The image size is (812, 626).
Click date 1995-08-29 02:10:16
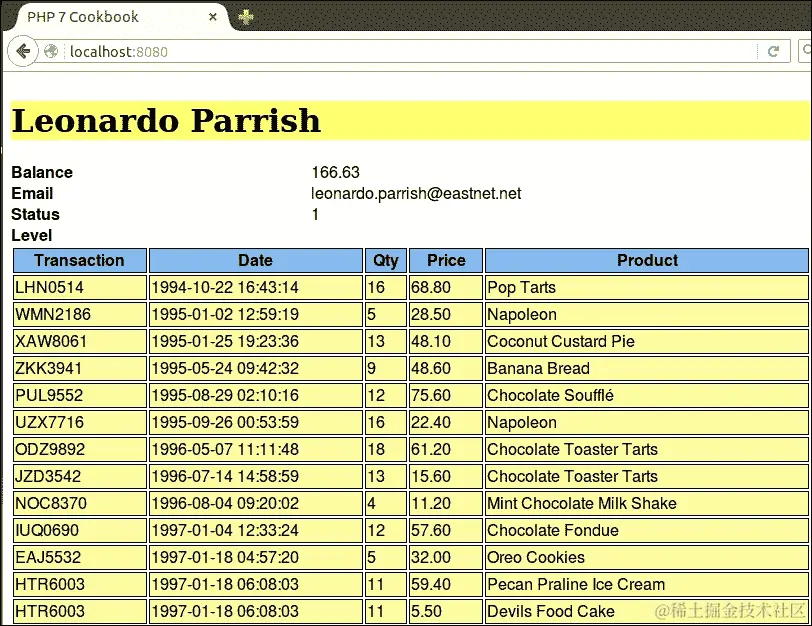click(256, 395)
